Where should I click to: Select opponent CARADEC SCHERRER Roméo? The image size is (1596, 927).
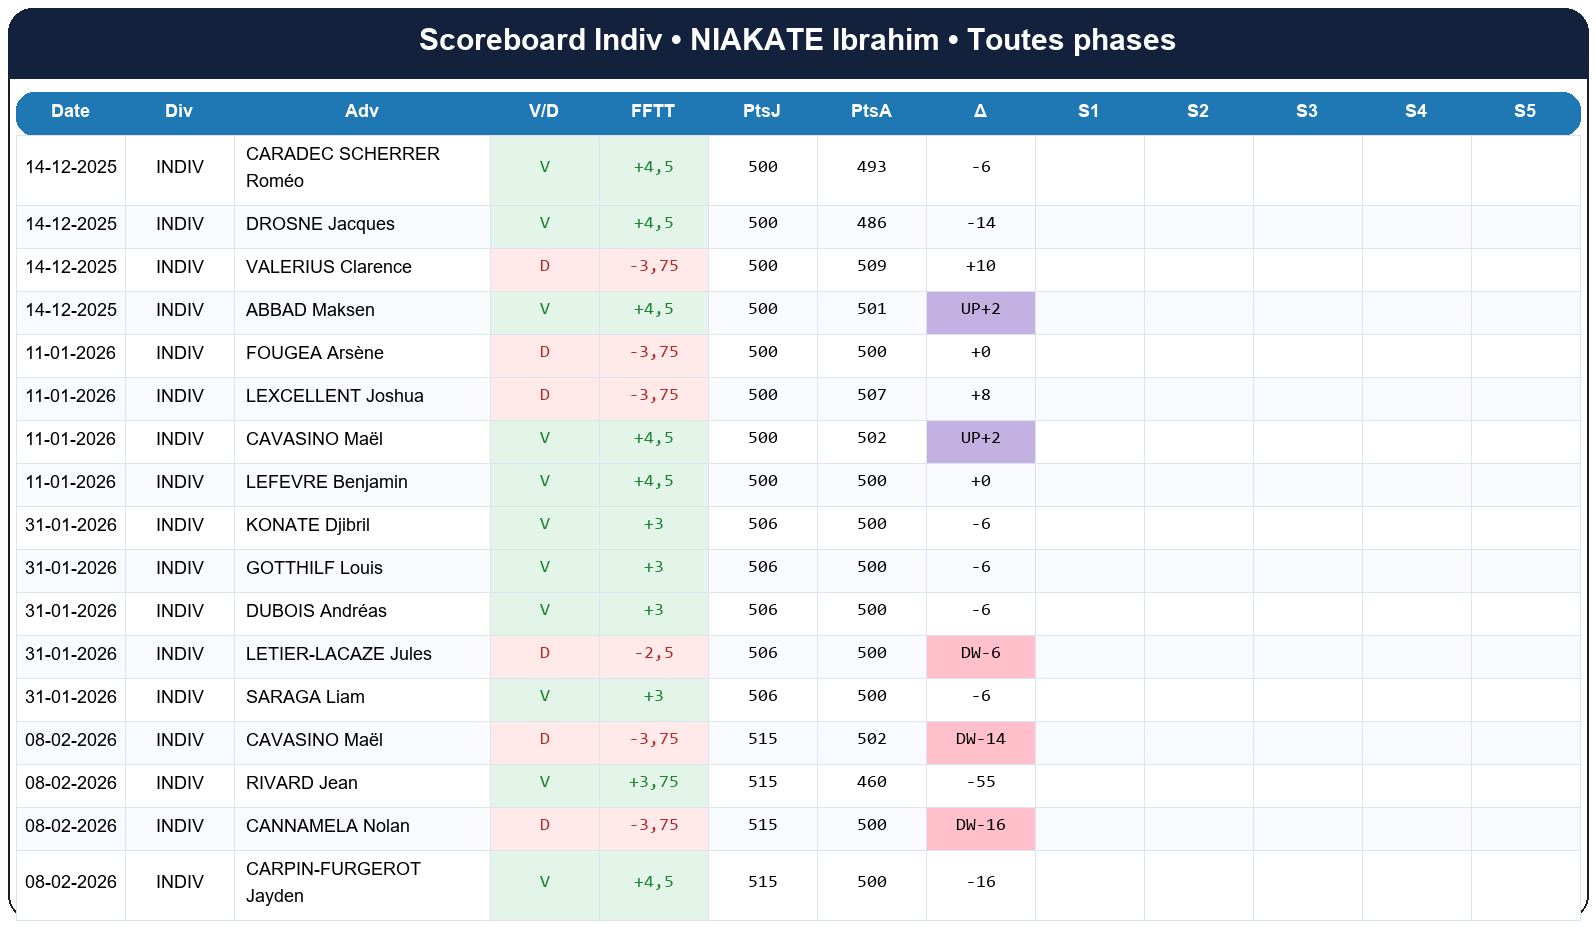pos(343,167)
